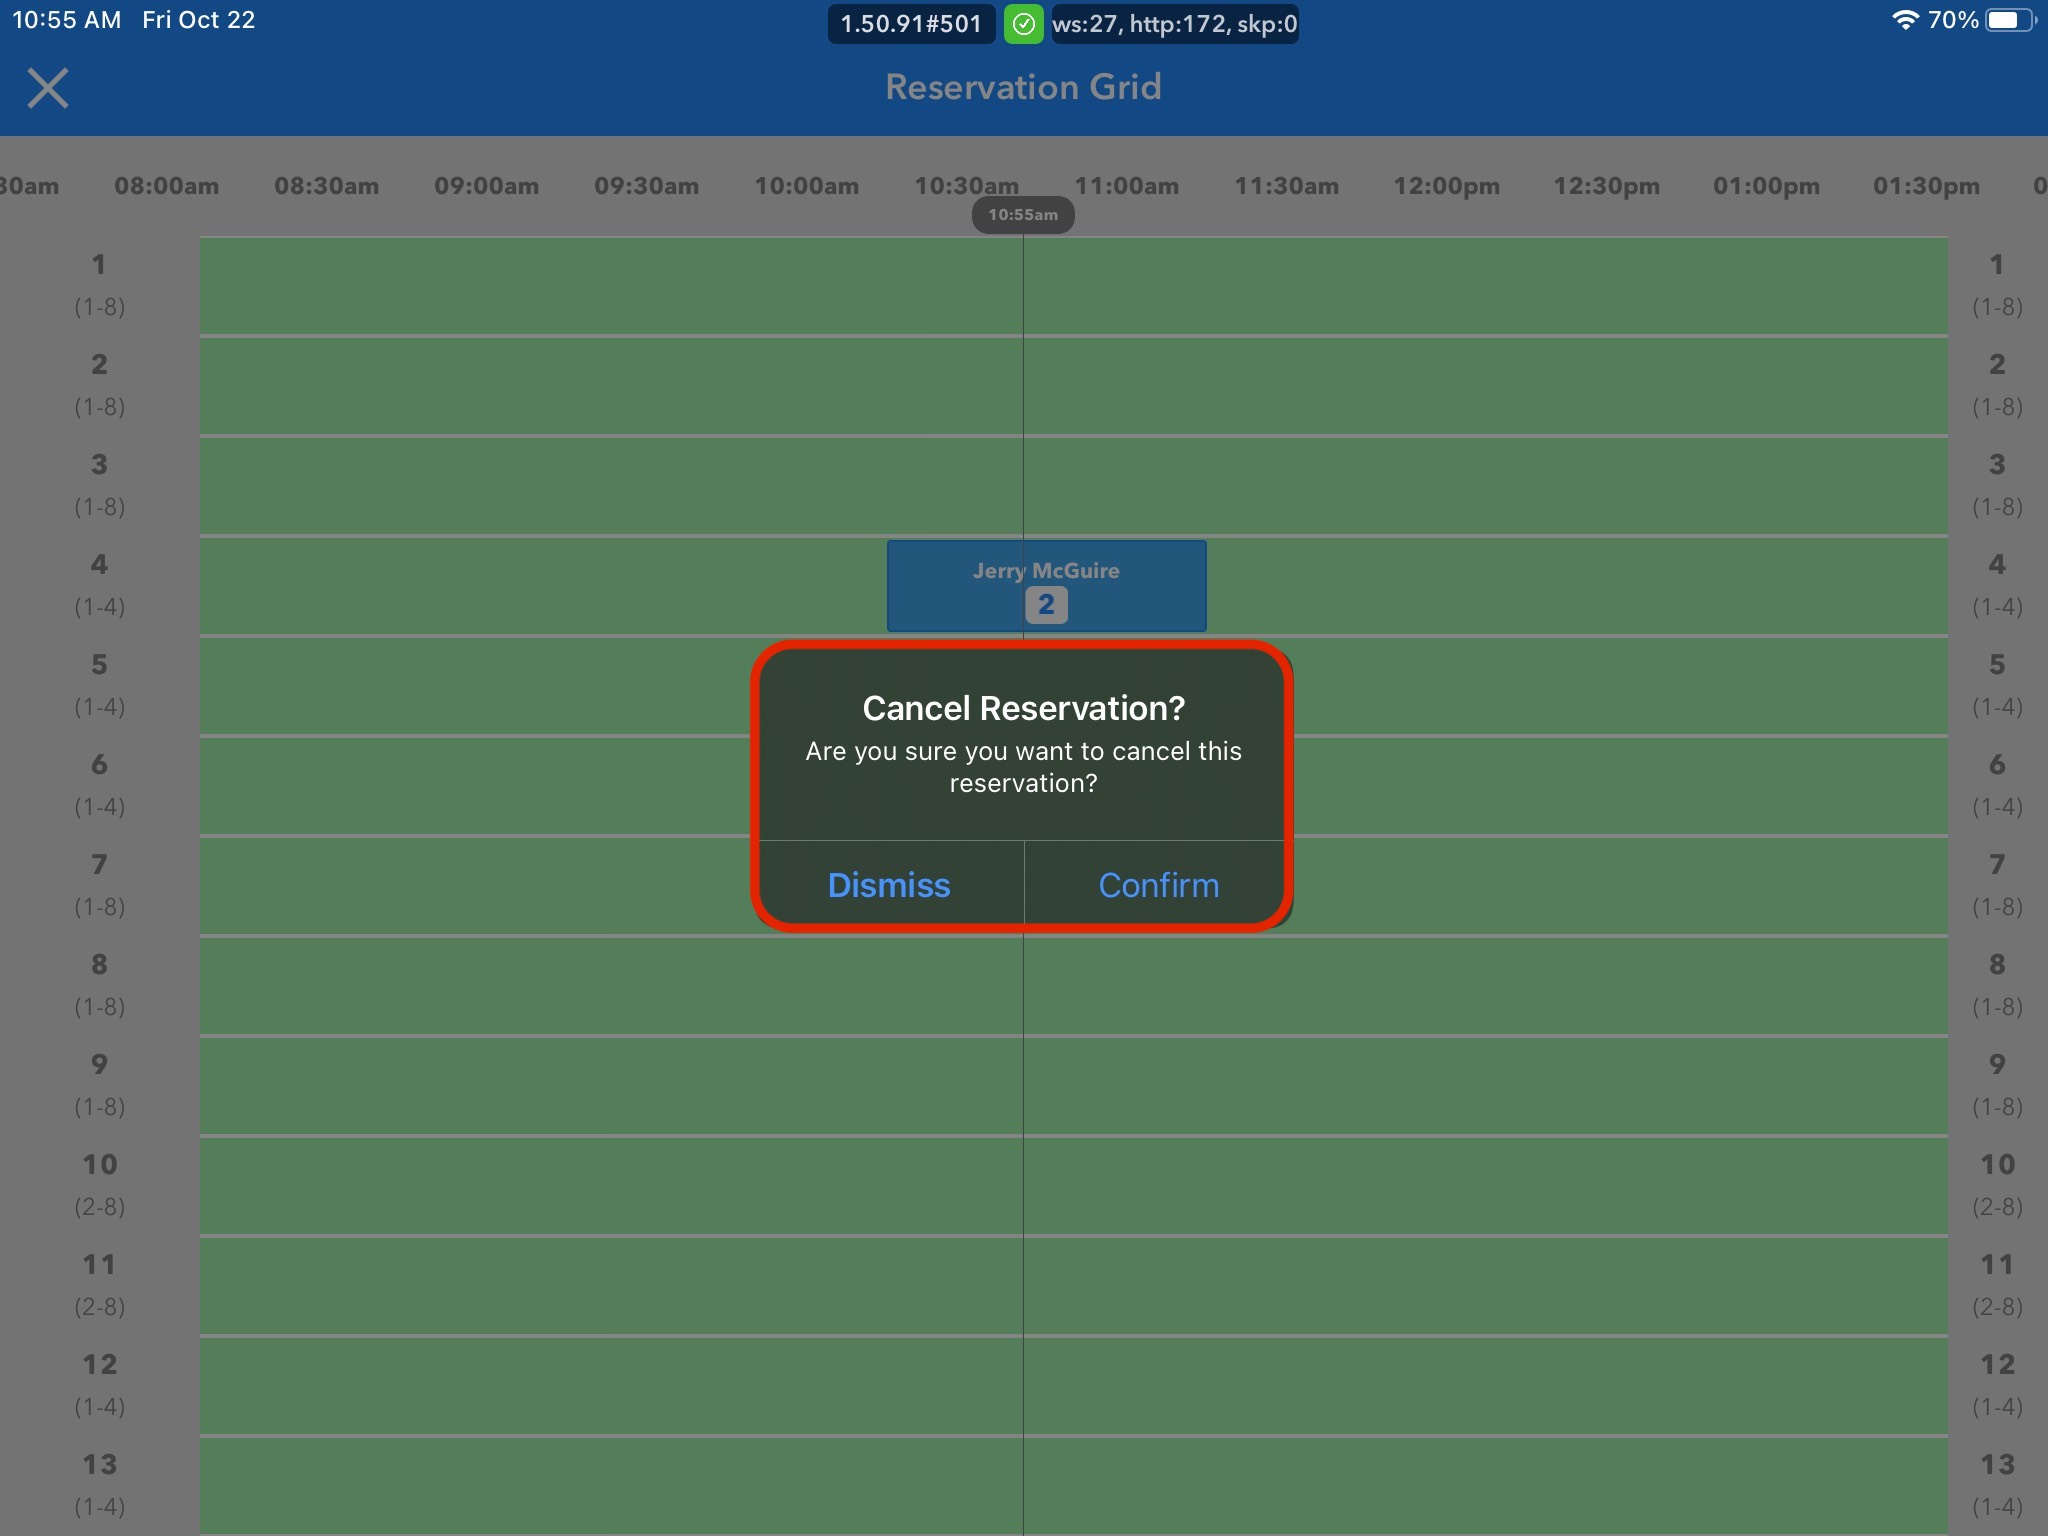Click the party size 2 badge
This screenshot has width=2048, height=1536.
click(x=1046, y=605)
